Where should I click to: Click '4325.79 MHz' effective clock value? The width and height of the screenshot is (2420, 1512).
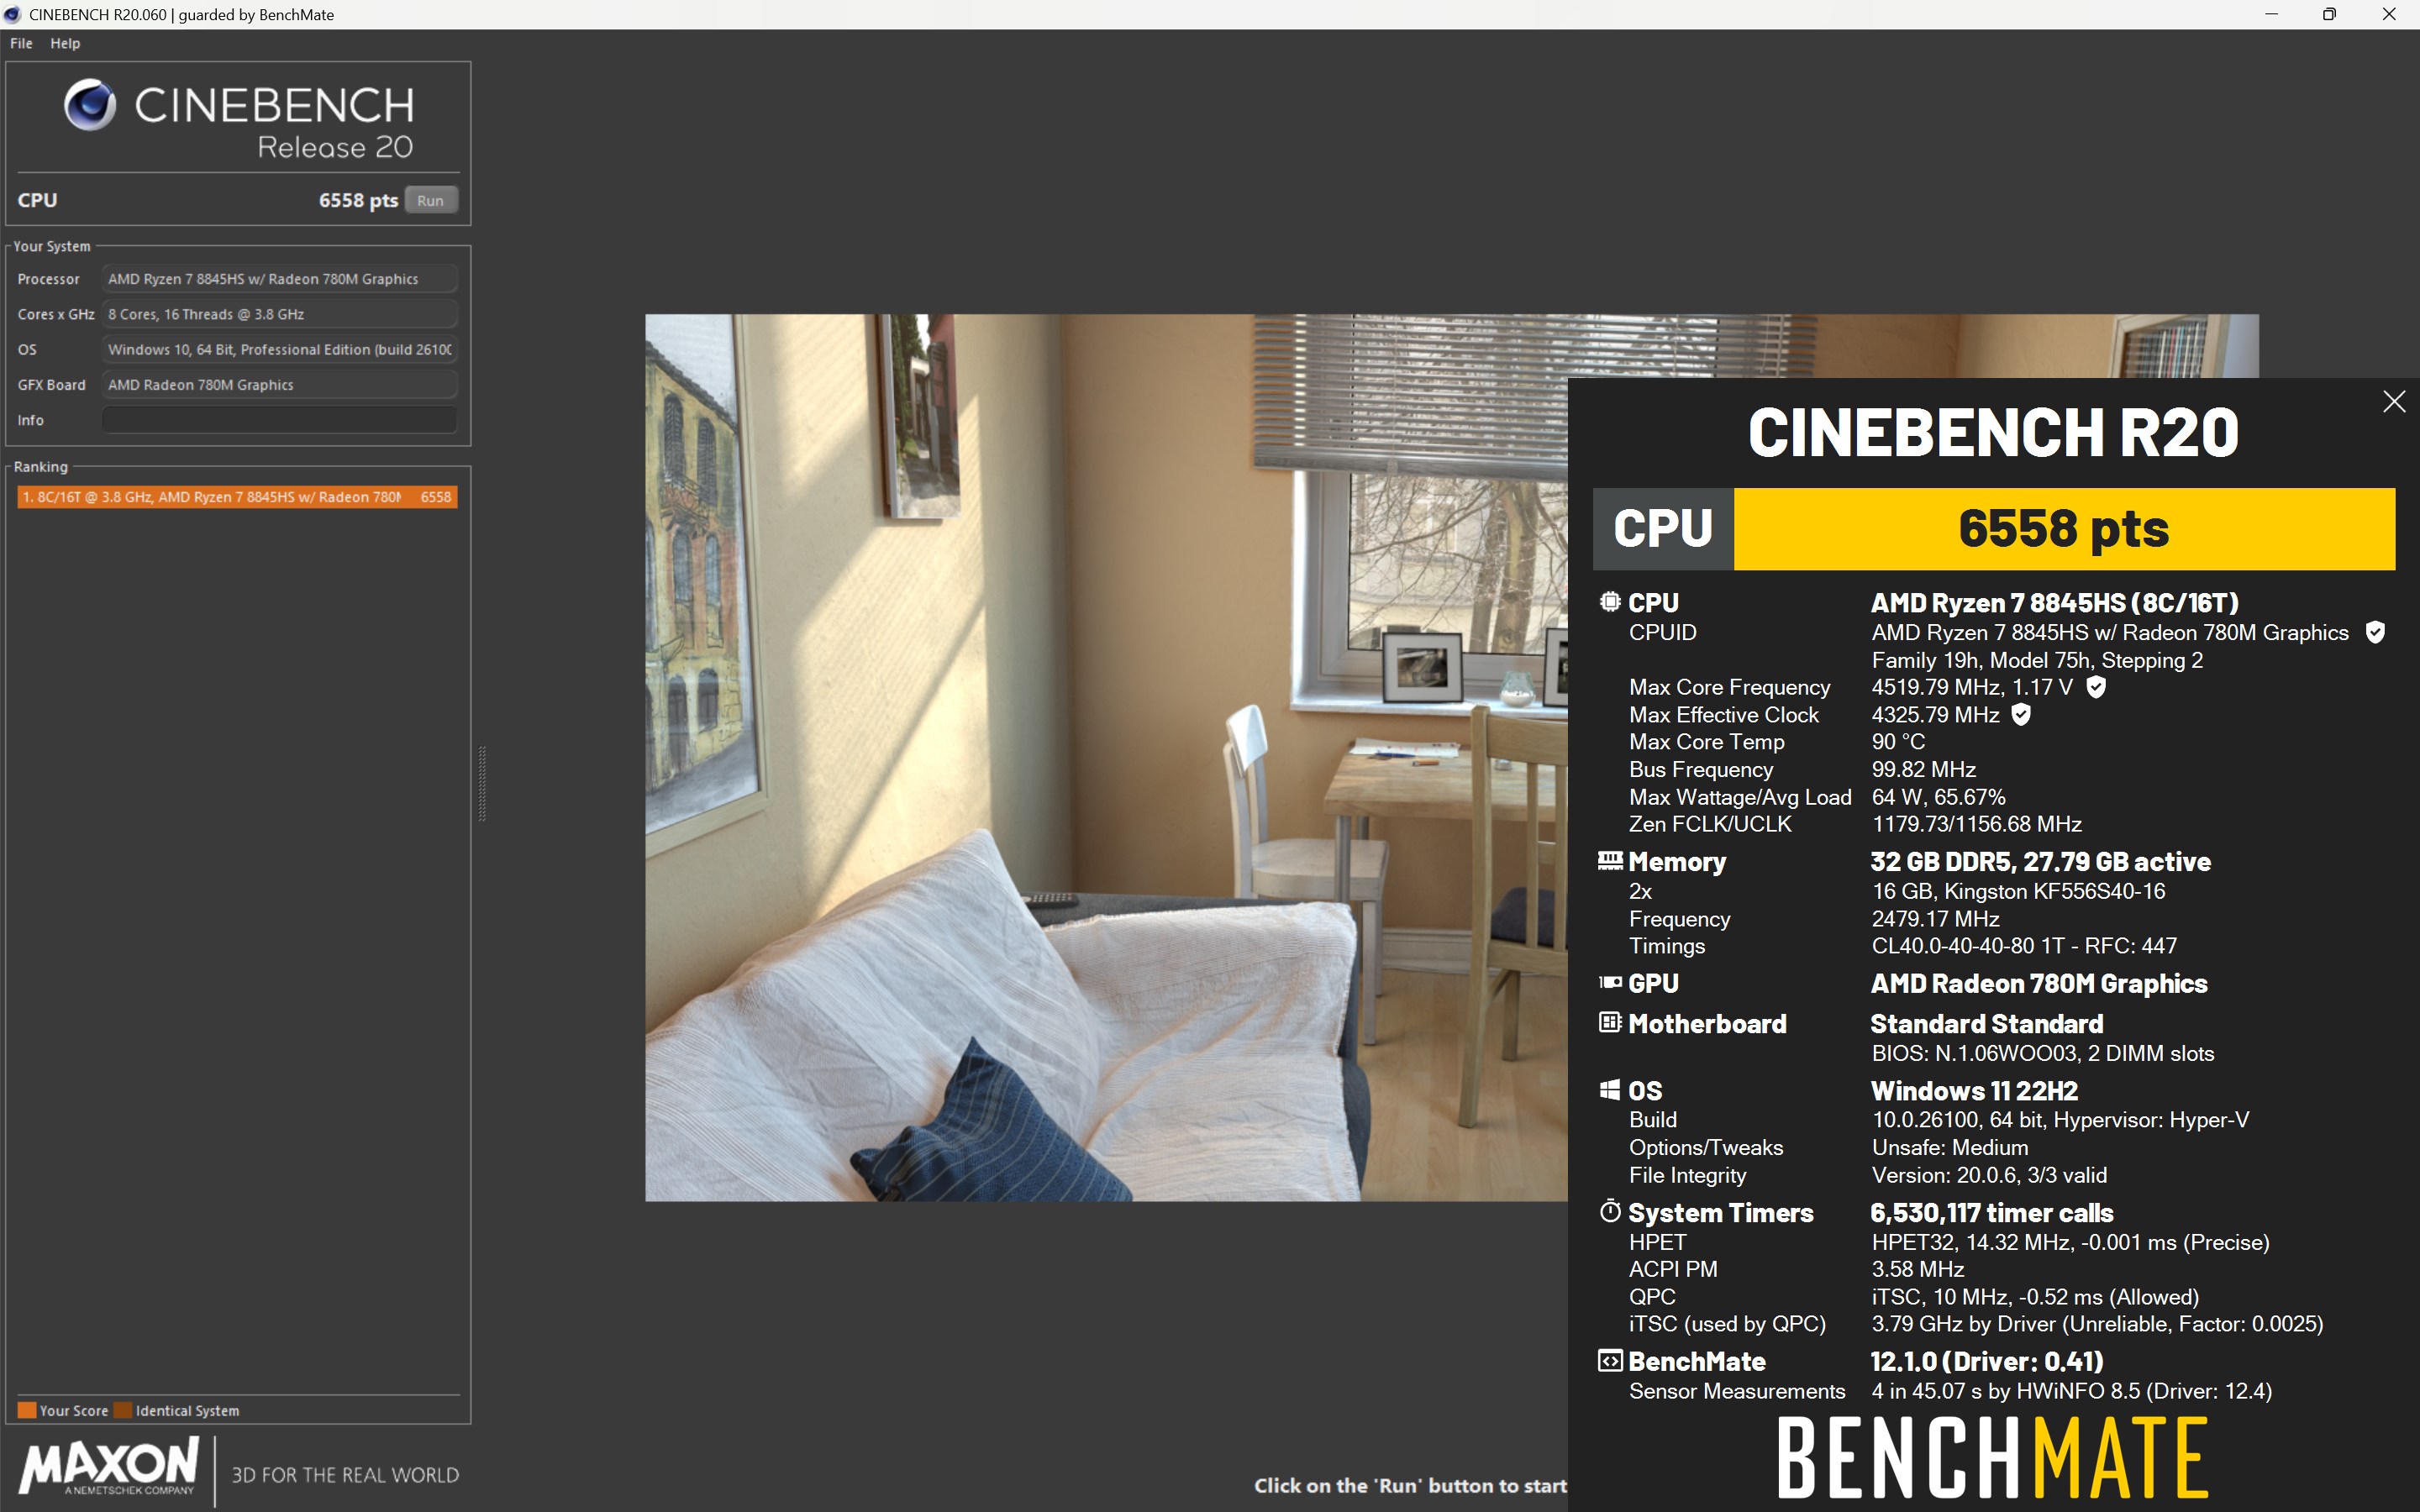point(1935,714)
